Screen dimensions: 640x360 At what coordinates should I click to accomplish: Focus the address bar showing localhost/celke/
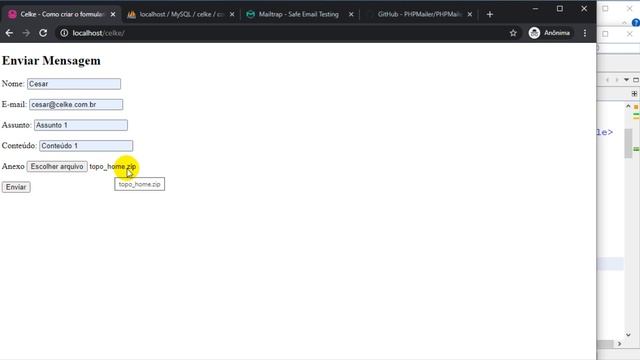tap(286, 33)
